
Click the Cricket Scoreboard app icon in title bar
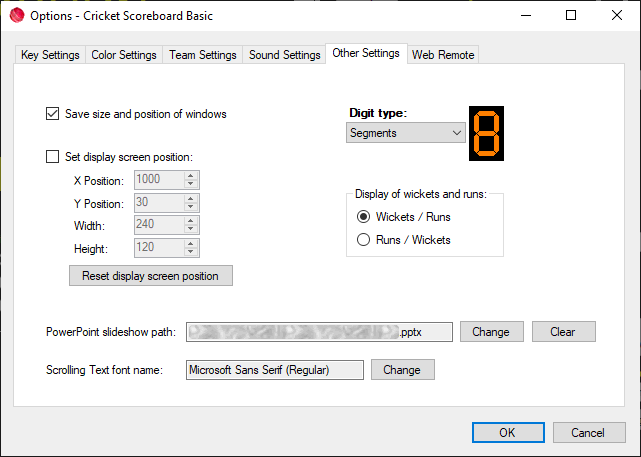(14, 16)
